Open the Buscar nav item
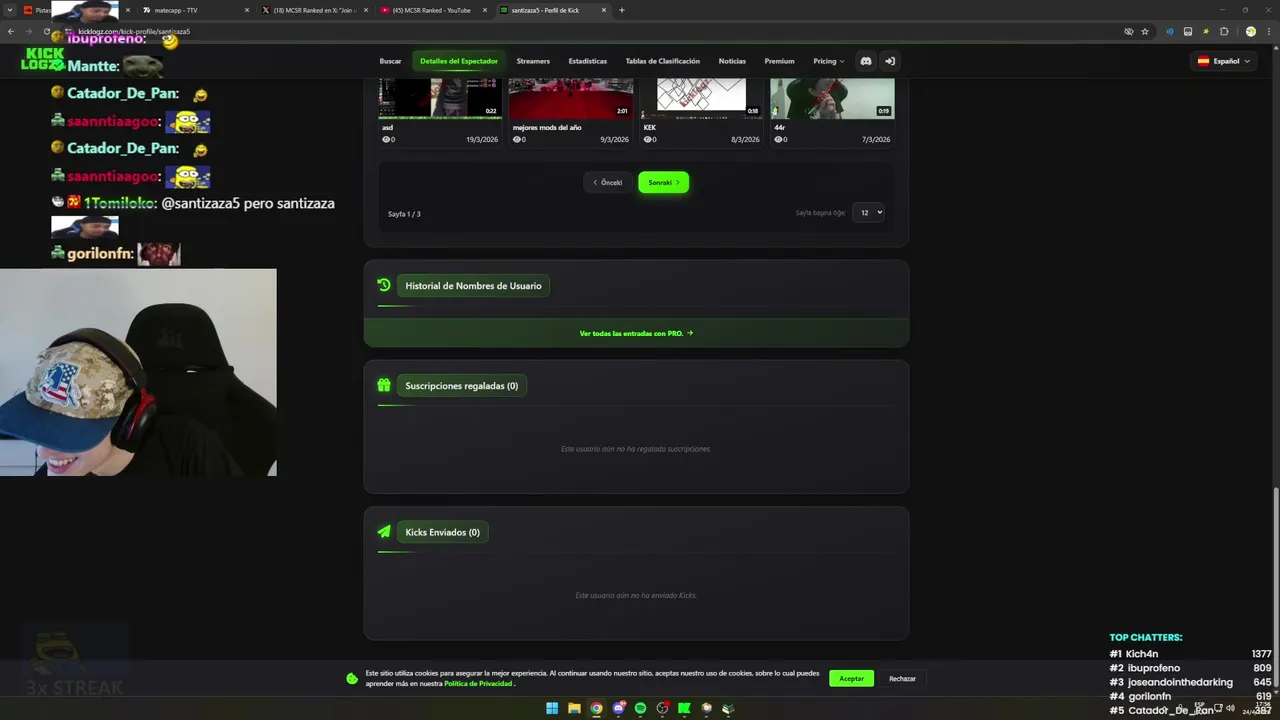Image resolution: width=1280 pixels, height=720 pixels. pyautogui.click(x=390, y=61)
